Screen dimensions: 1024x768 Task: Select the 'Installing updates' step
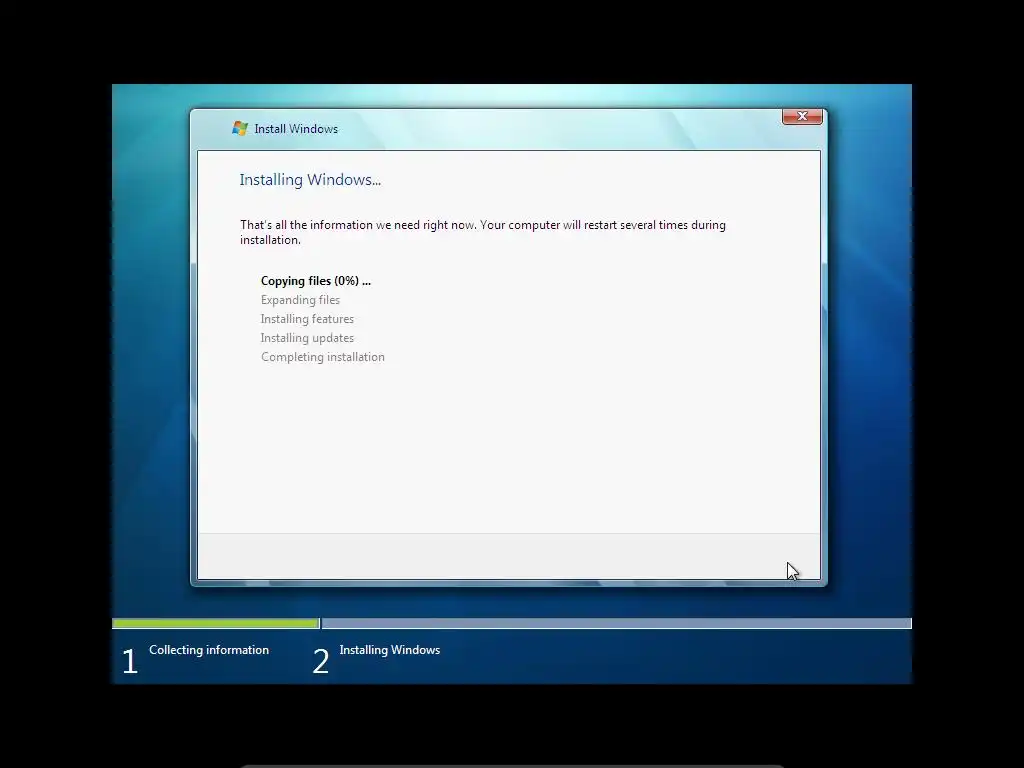tap(307, 338)
